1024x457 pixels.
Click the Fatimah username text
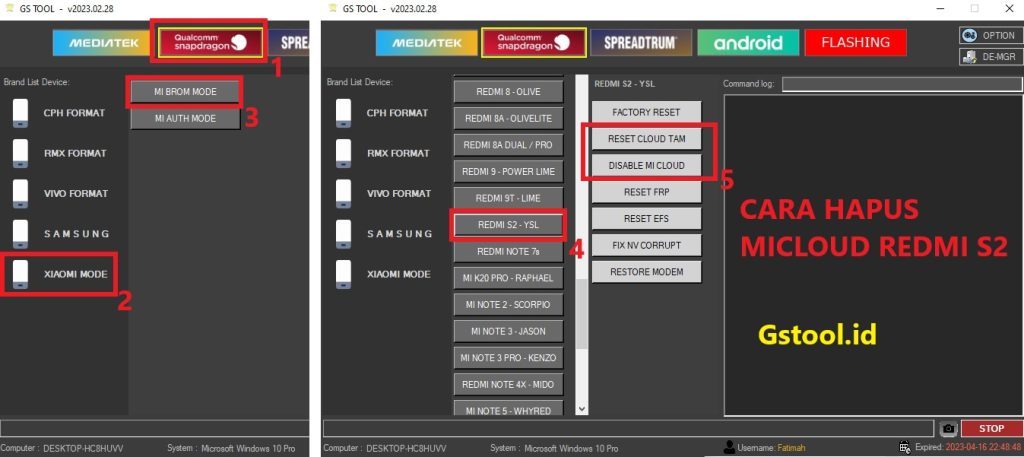click(793, 448)
